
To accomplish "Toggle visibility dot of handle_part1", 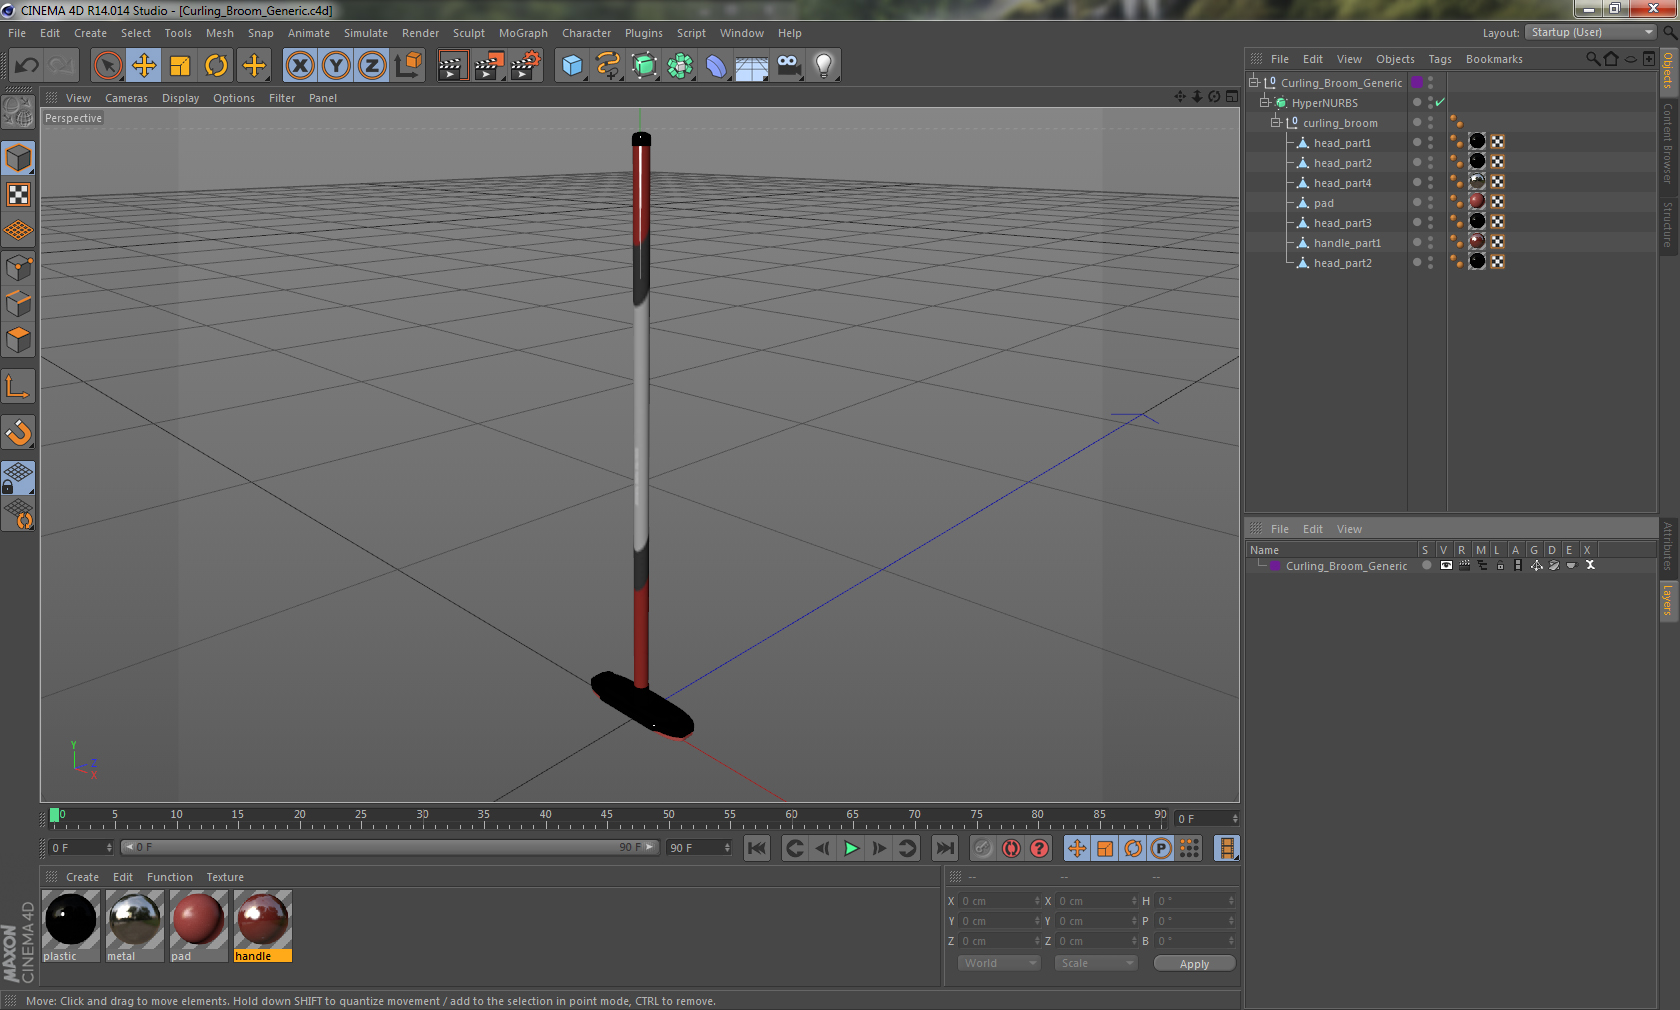I will click(1417, 242).
